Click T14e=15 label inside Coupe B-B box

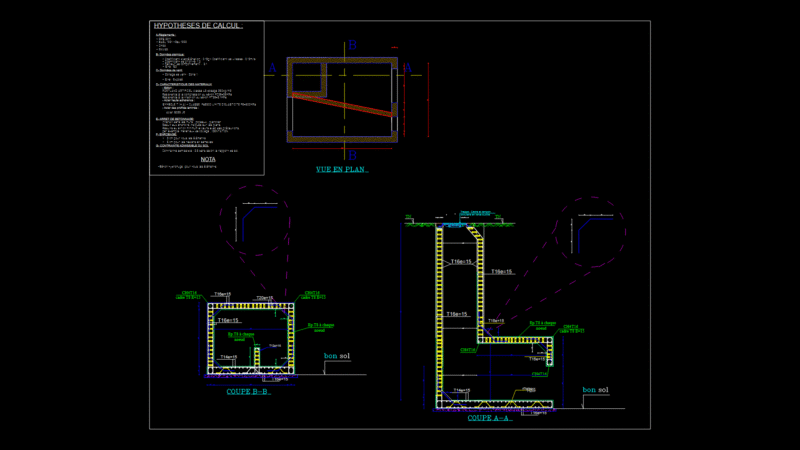(229, 357)
